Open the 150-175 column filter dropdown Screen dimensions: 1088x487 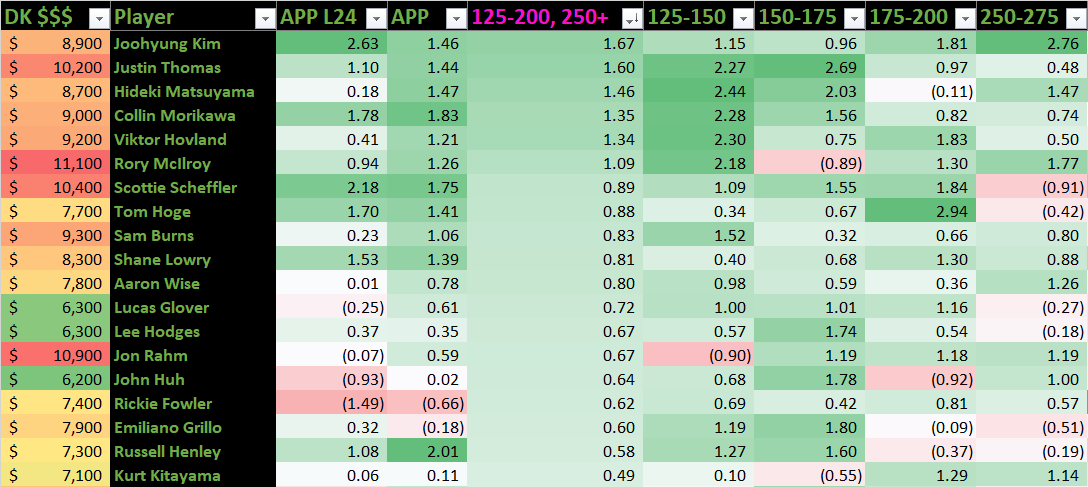(x=854, y=19)
